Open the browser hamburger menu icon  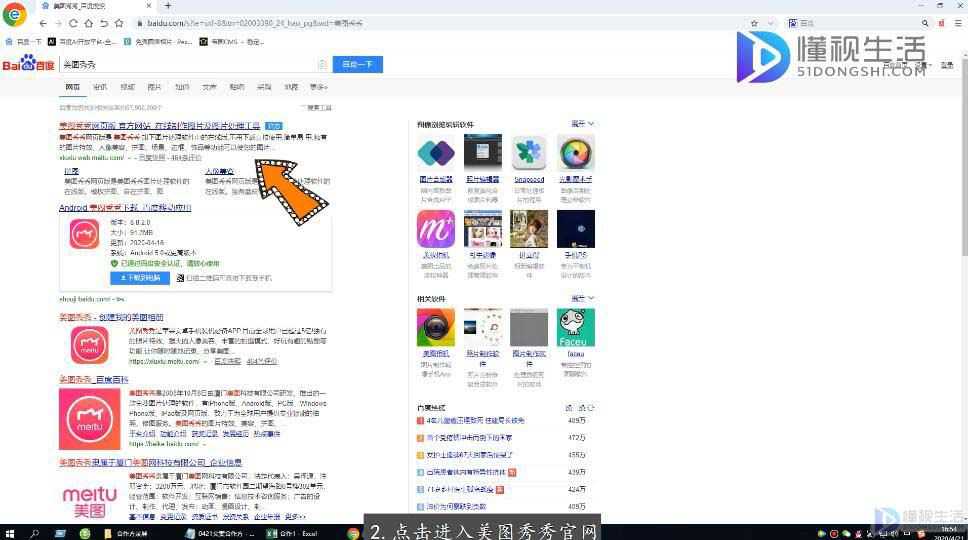pos(958,23)
